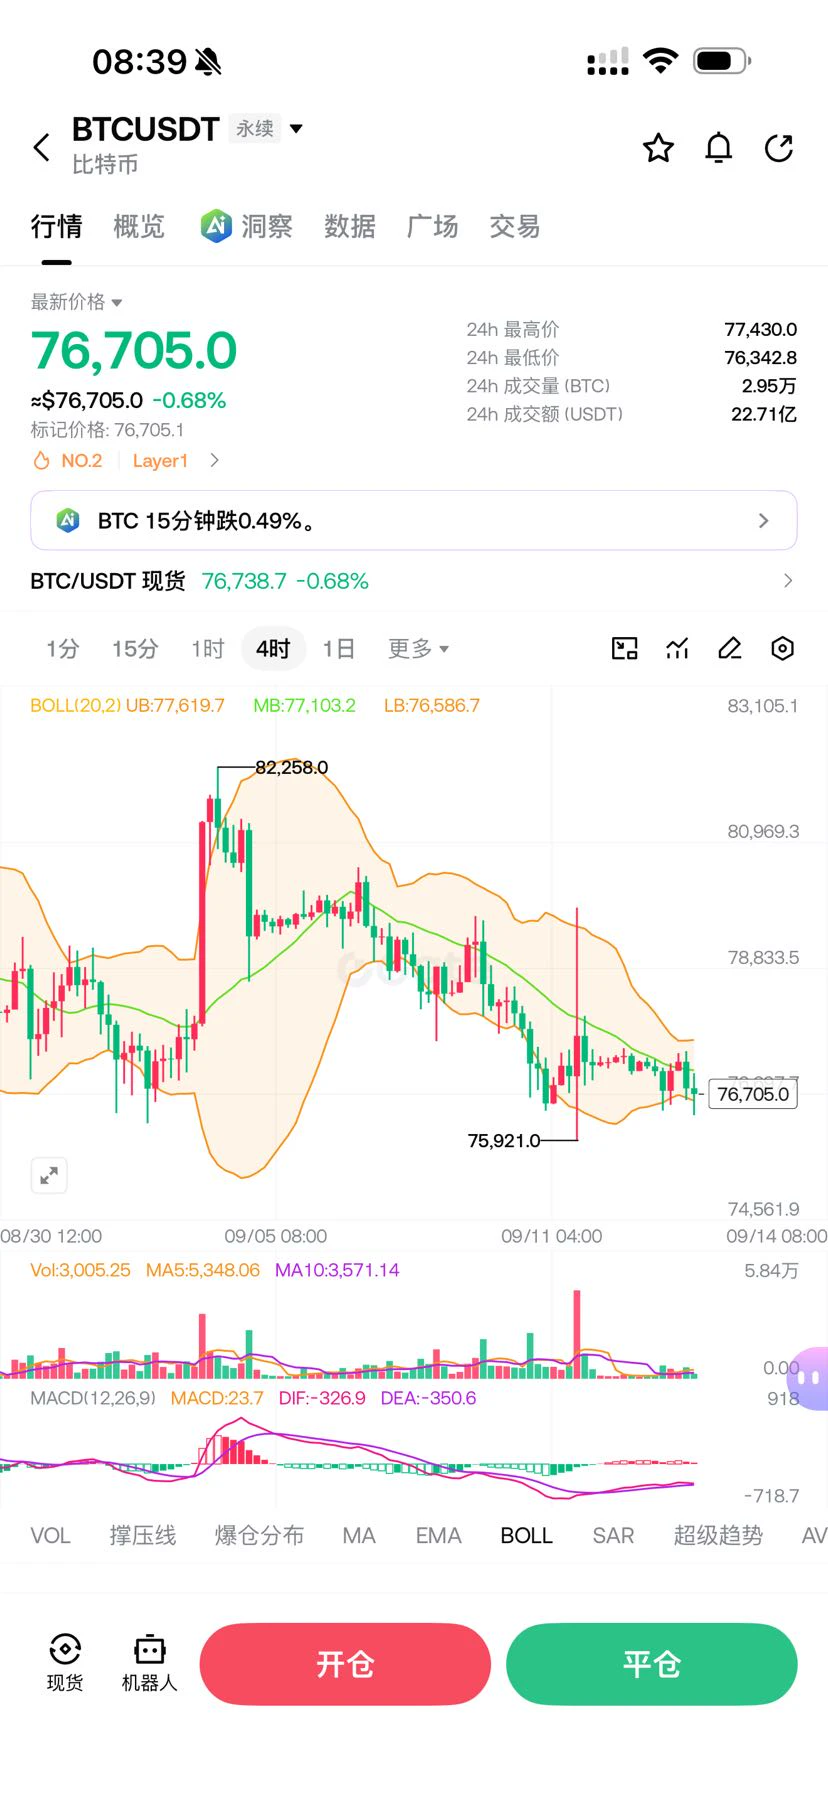Add BTCUSDT to favorites with star icon
This screenshot has width=828, height=1800.
click(x=658, y=148)
